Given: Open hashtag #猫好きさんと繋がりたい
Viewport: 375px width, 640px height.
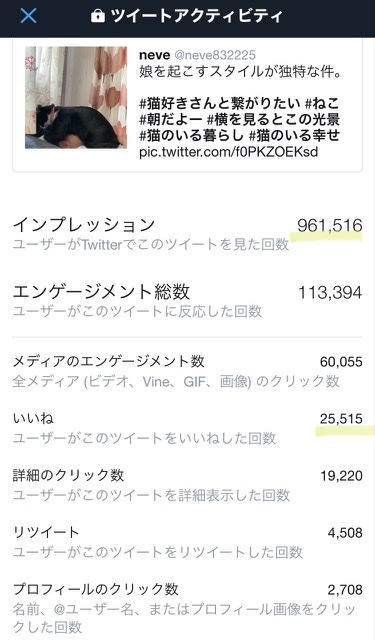Looking at the screenshot, I should pos(220,103).
